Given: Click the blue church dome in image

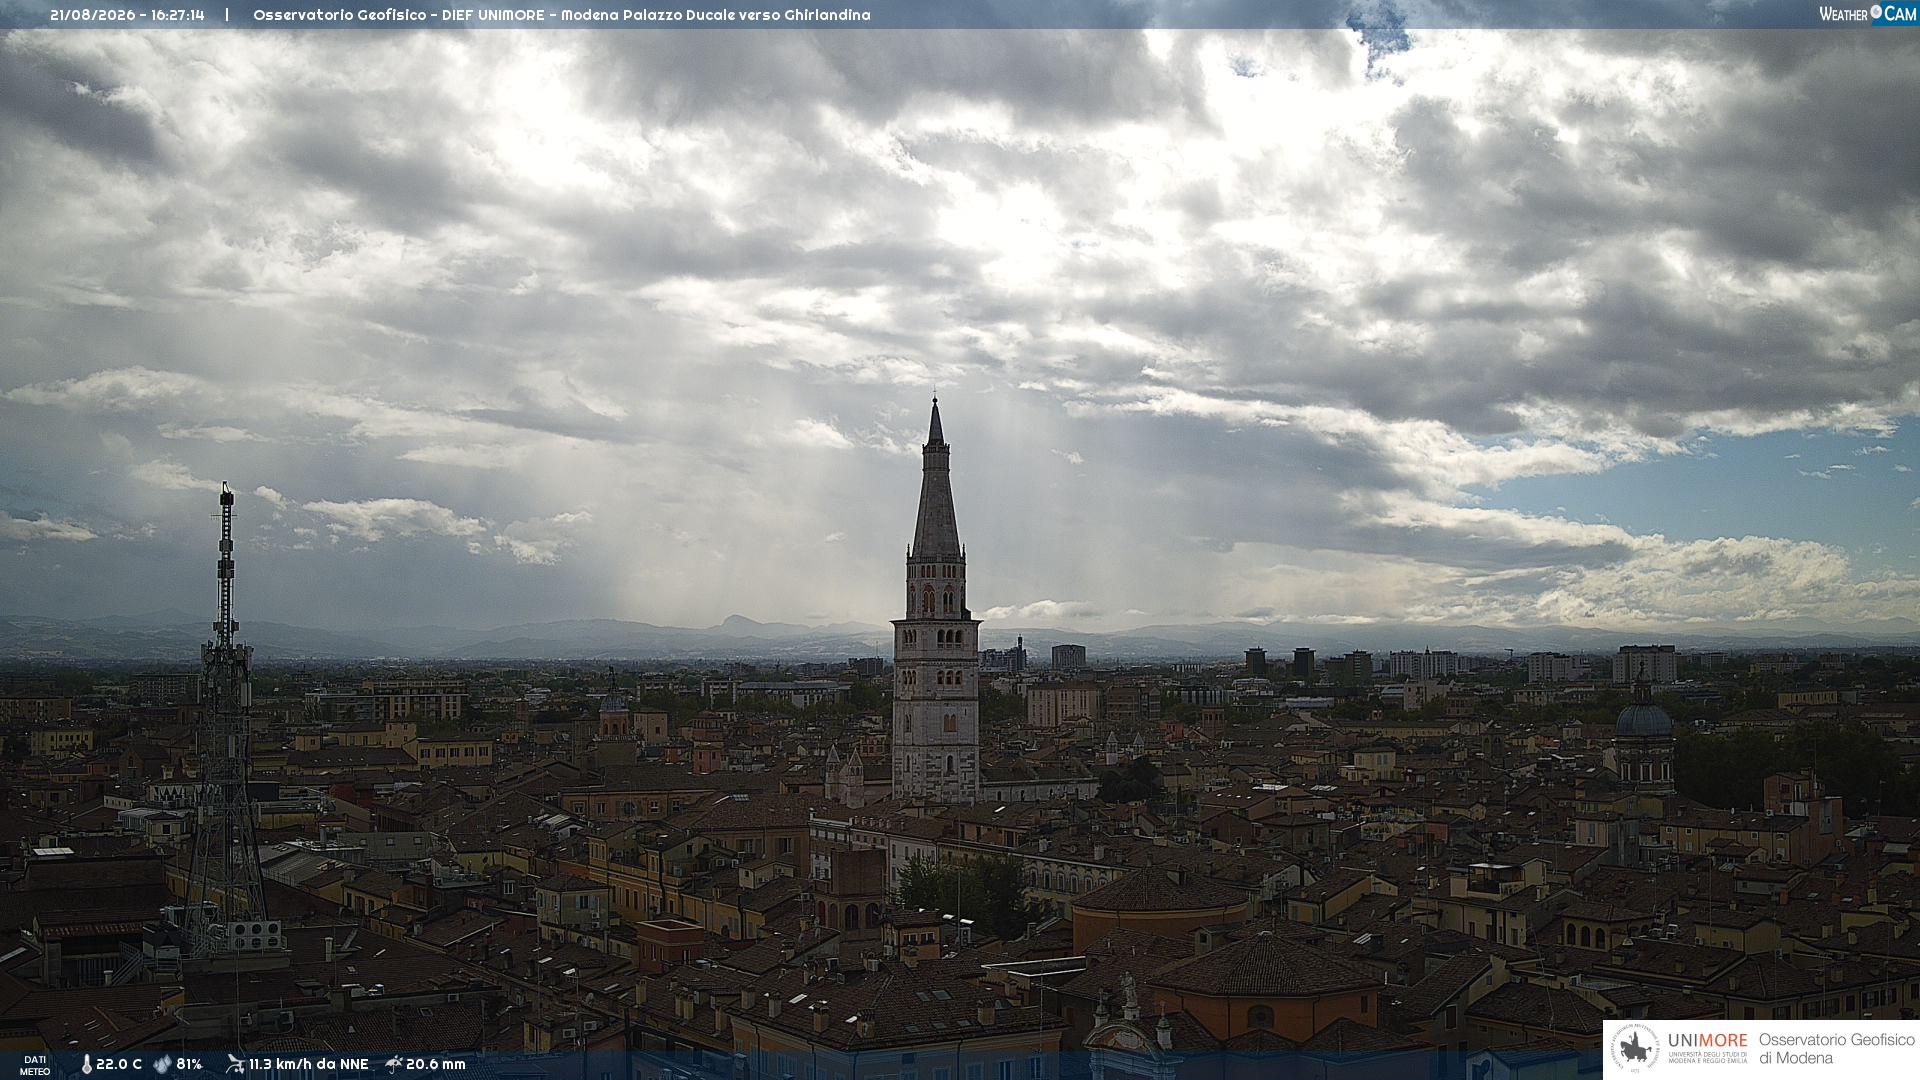Looking at the screenshot, I should pos(1643,718).
